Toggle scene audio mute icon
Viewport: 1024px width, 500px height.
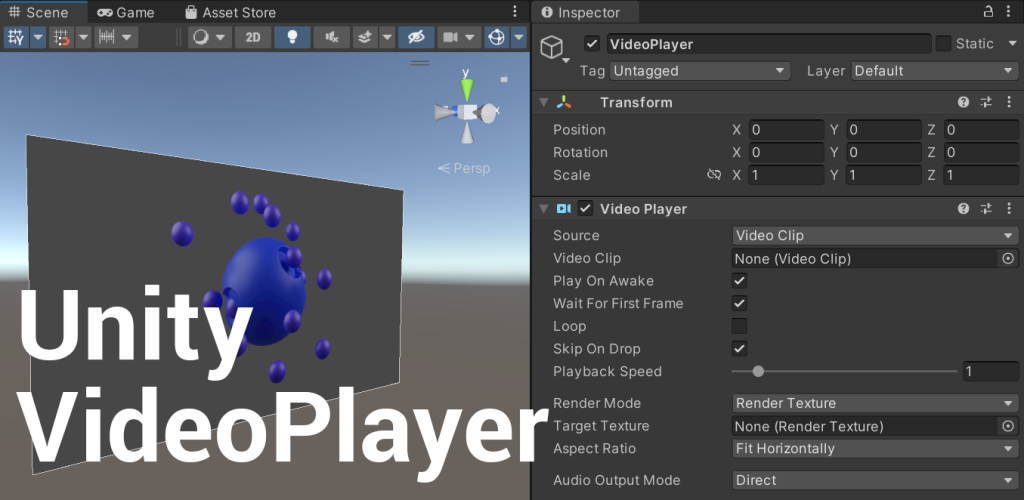pyautogui.click(x=331, y=37)
